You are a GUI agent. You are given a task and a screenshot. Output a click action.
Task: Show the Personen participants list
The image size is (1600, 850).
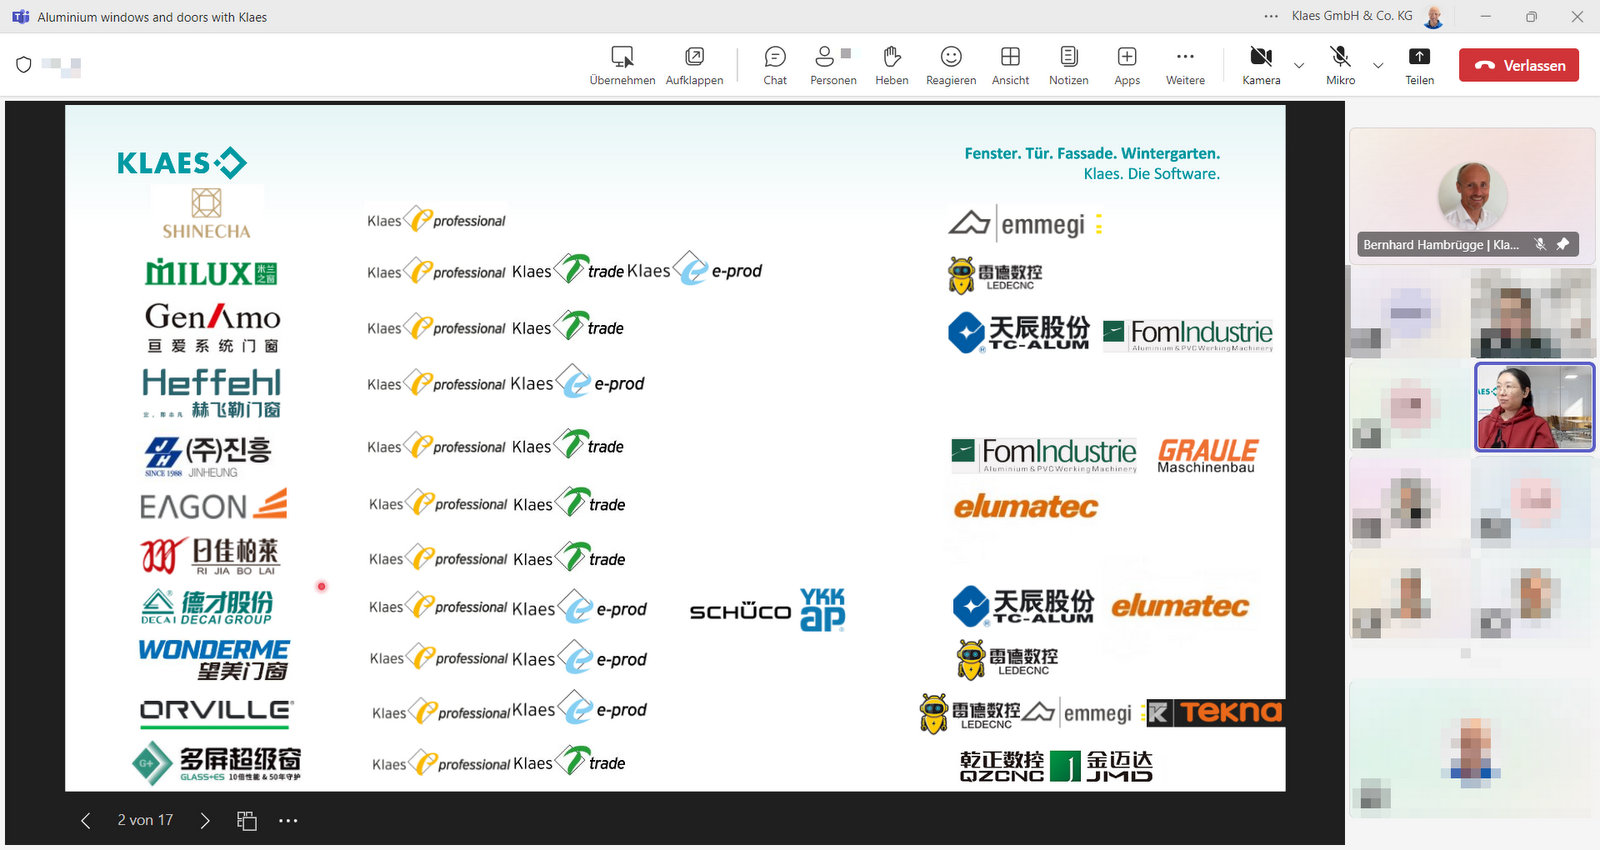(x=832, y=65)
